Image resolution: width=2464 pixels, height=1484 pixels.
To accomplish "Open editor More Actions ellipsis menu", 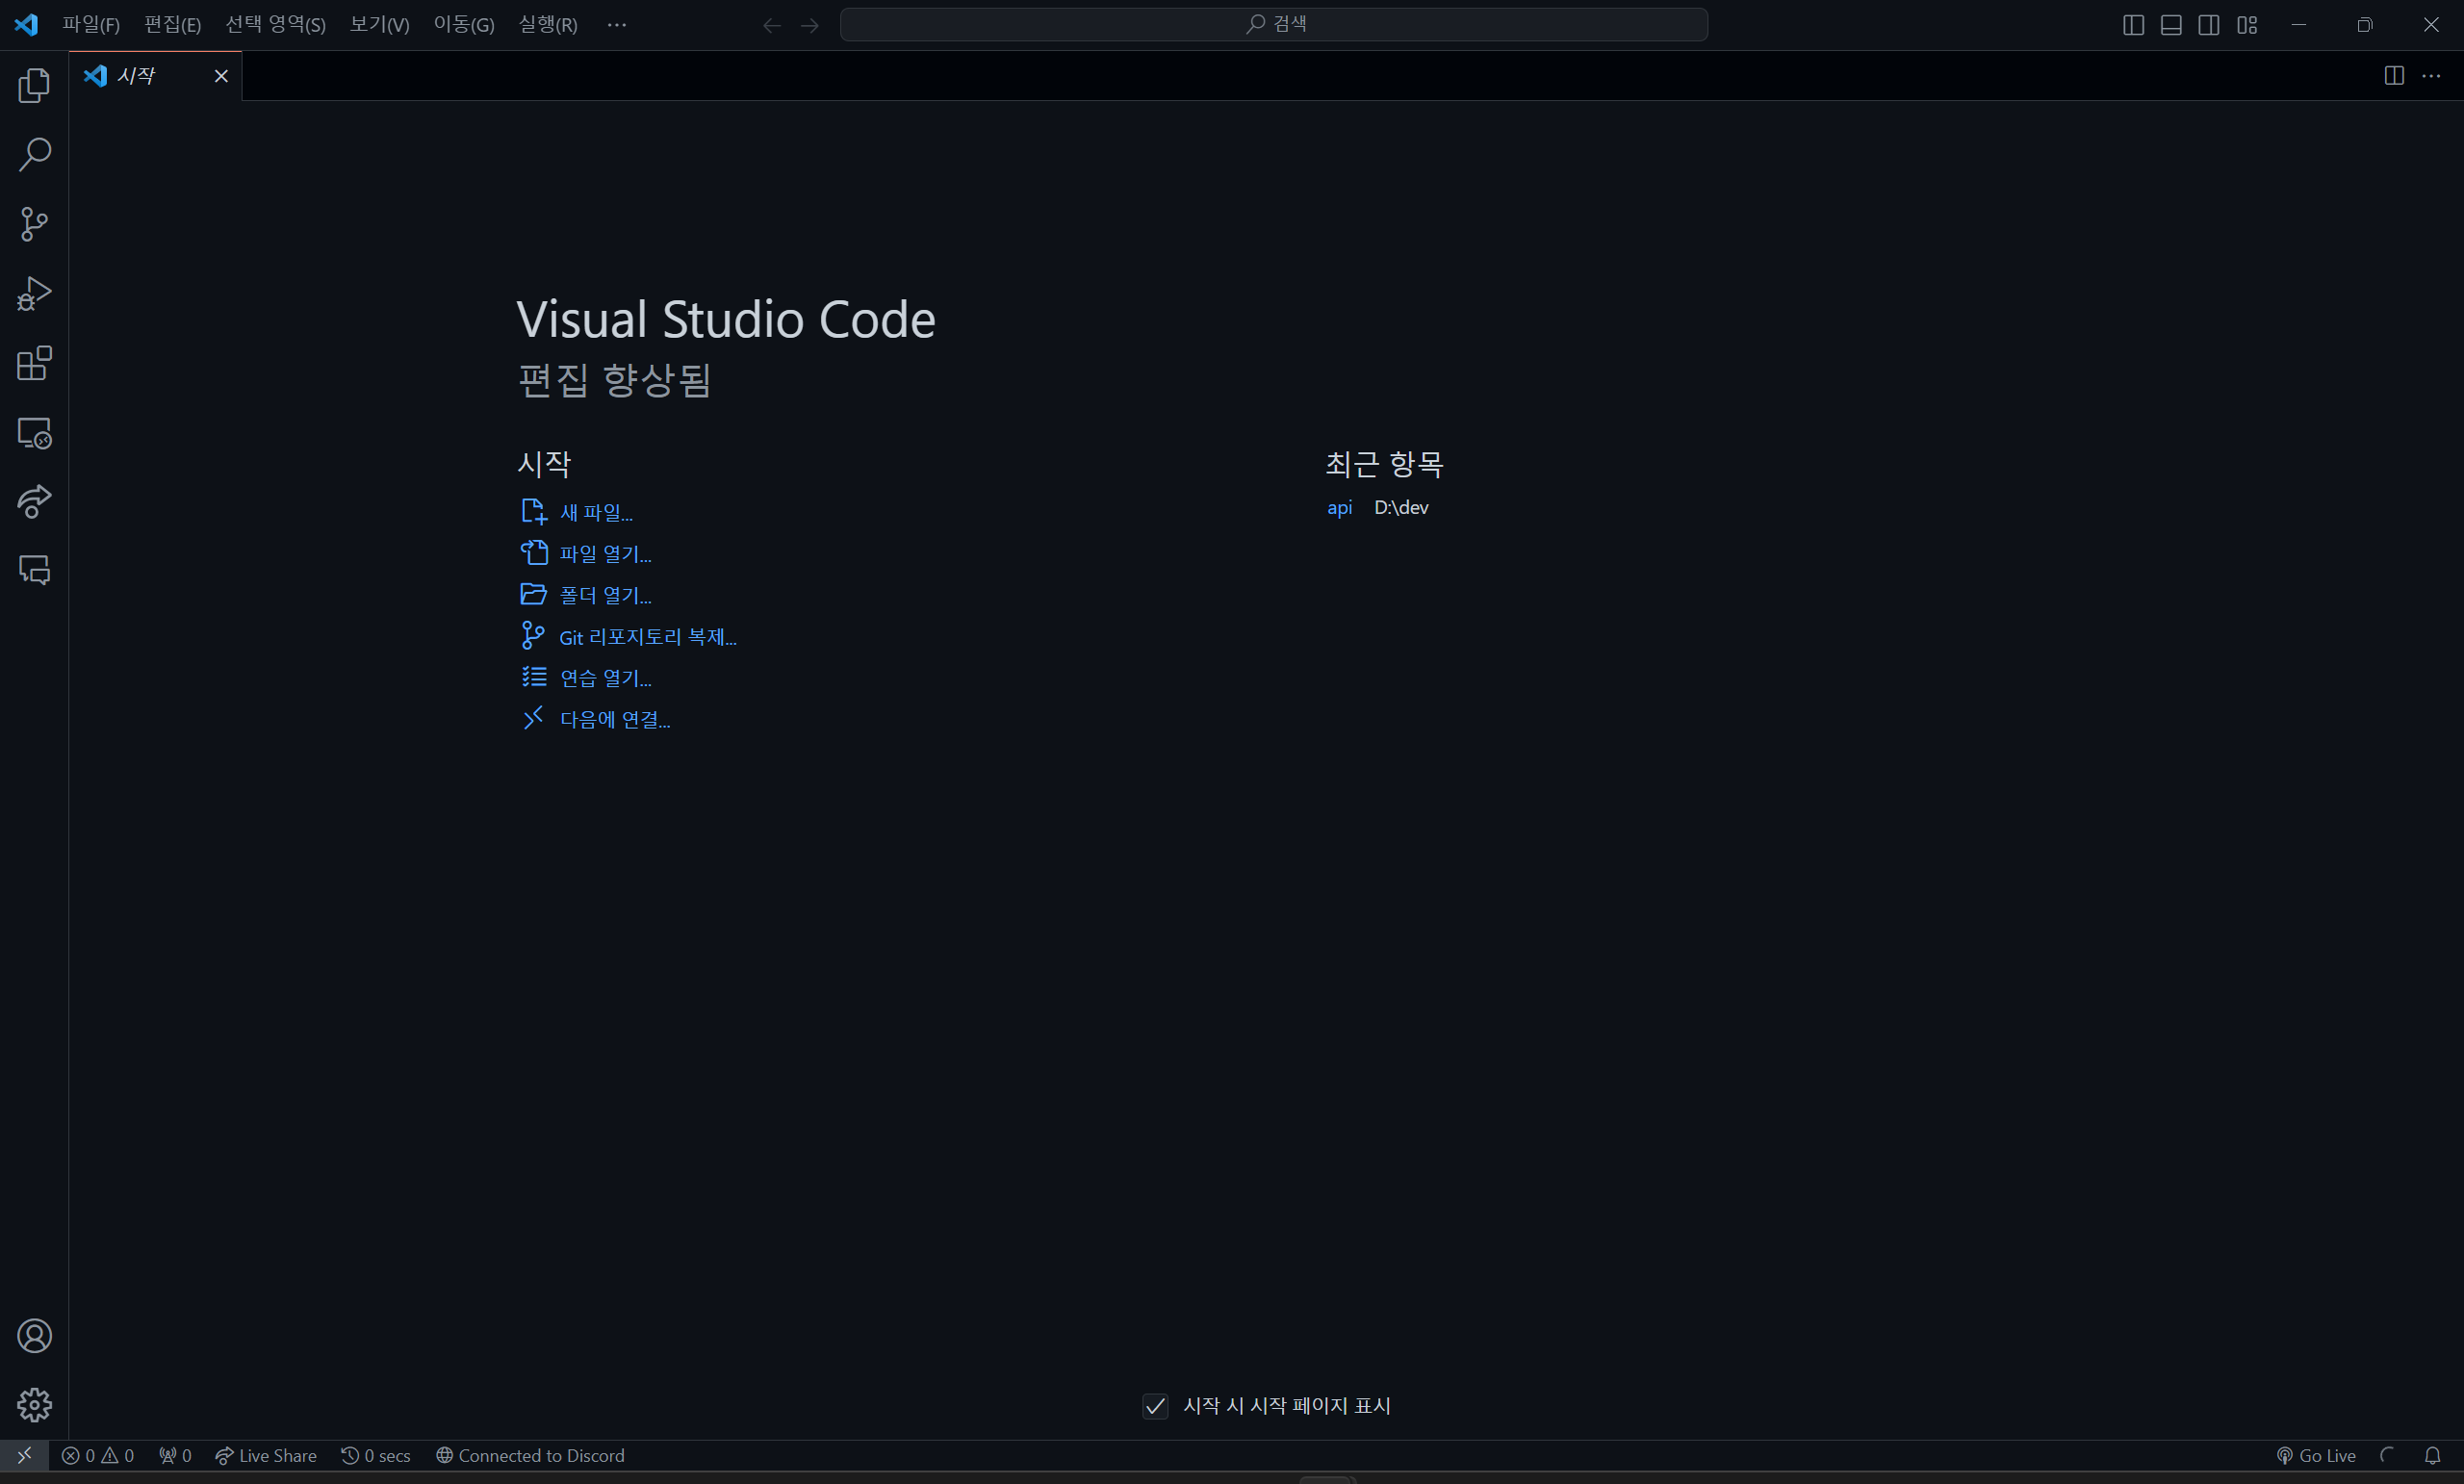I will click(x=2431, y=76).
